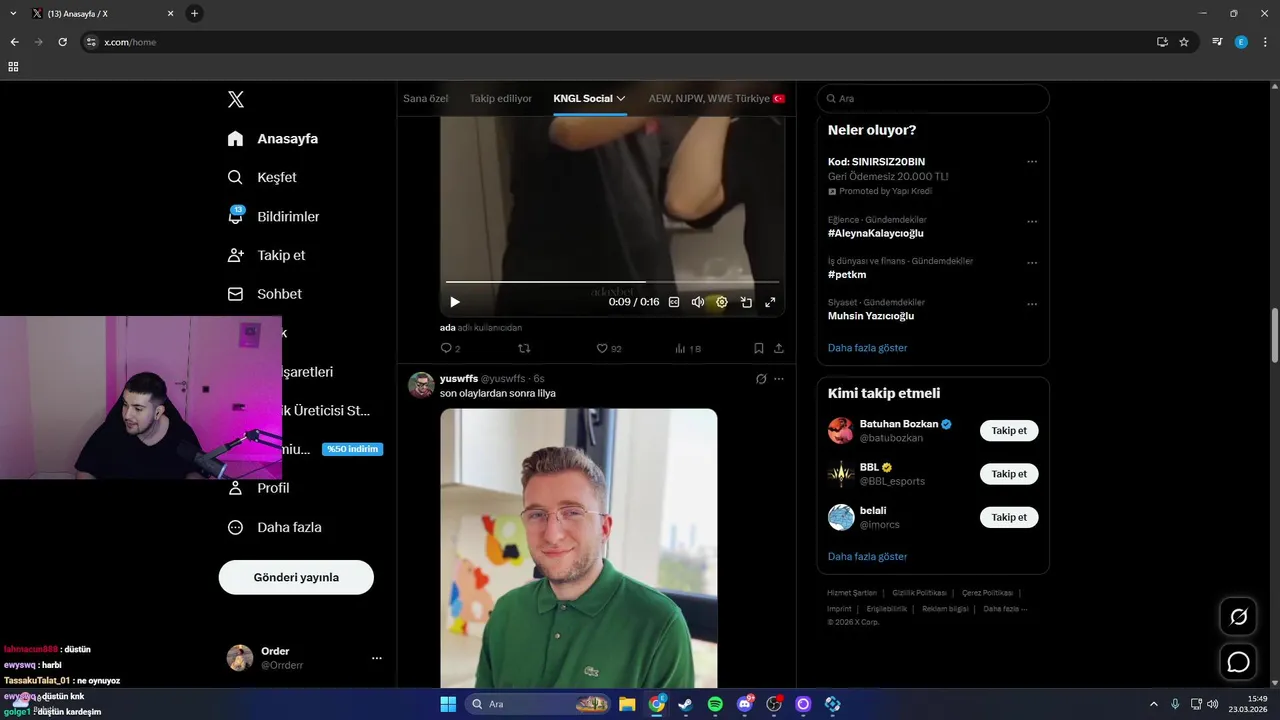Open #petkm trend
The width and height of the screenshot is (1280, 720).
point(847,274)
